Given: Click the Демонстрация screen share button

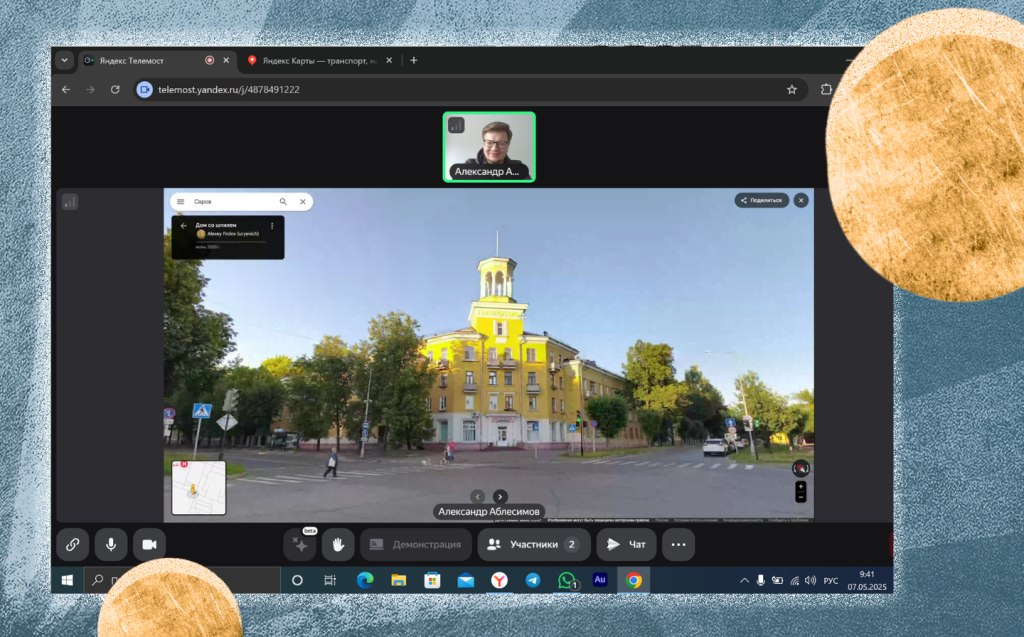Looking at the screenshot, I should point(416,544).
